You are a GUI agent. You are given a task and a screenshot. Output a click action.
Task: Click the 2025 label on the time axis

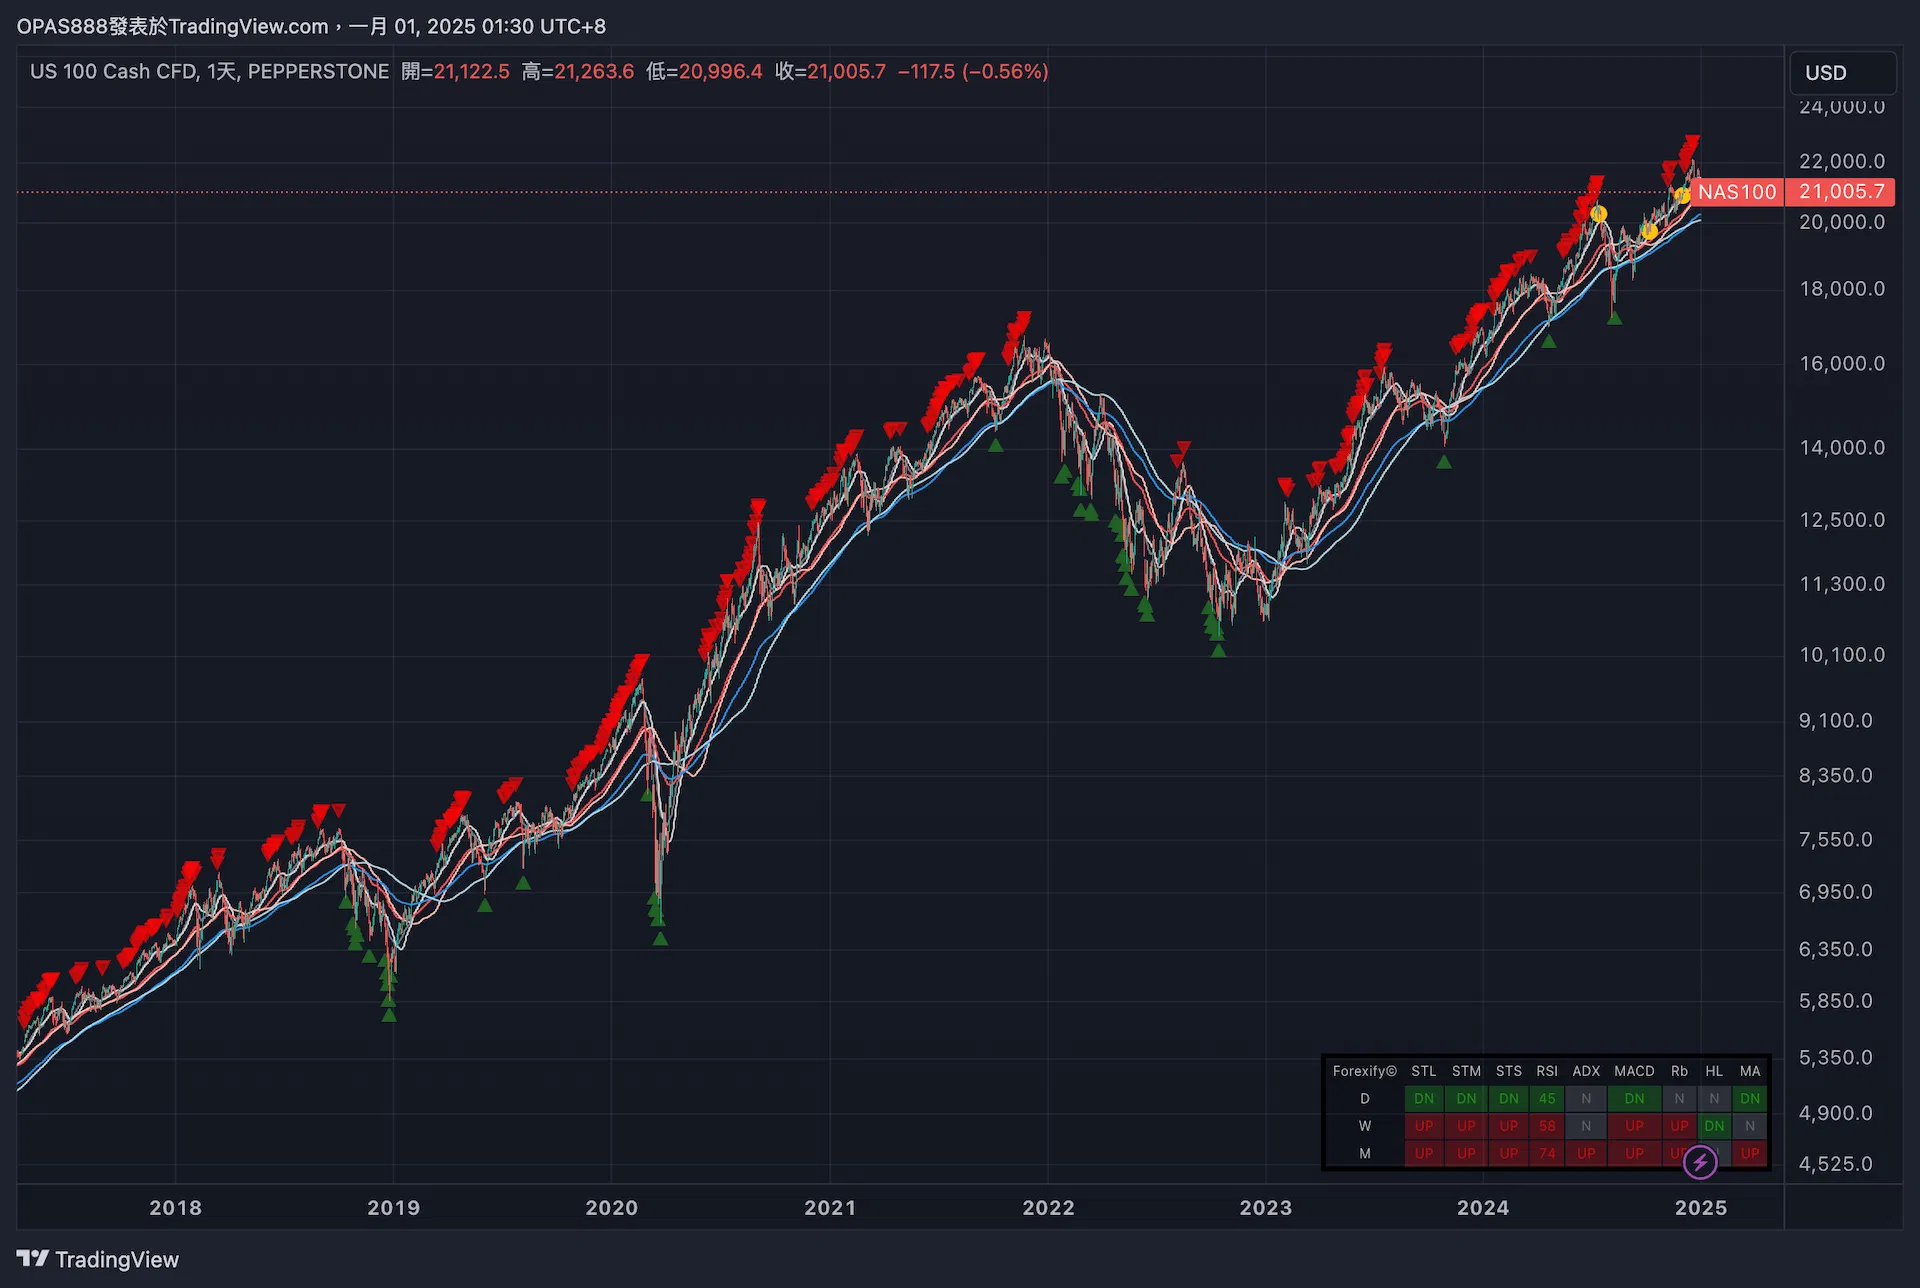coord(1701,1208)
